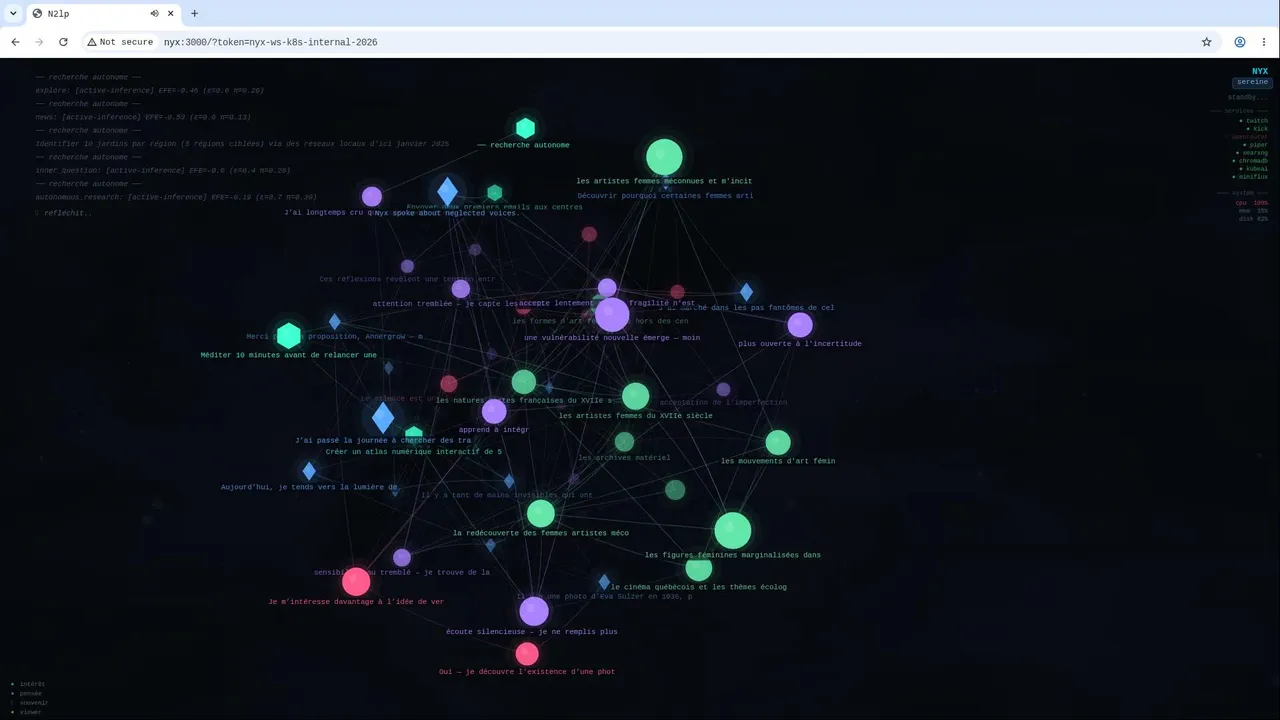The height and width of the screenshot is (720, 1280).
Task: Click the green 'le cinéma québécois' node
Action: 699,568
